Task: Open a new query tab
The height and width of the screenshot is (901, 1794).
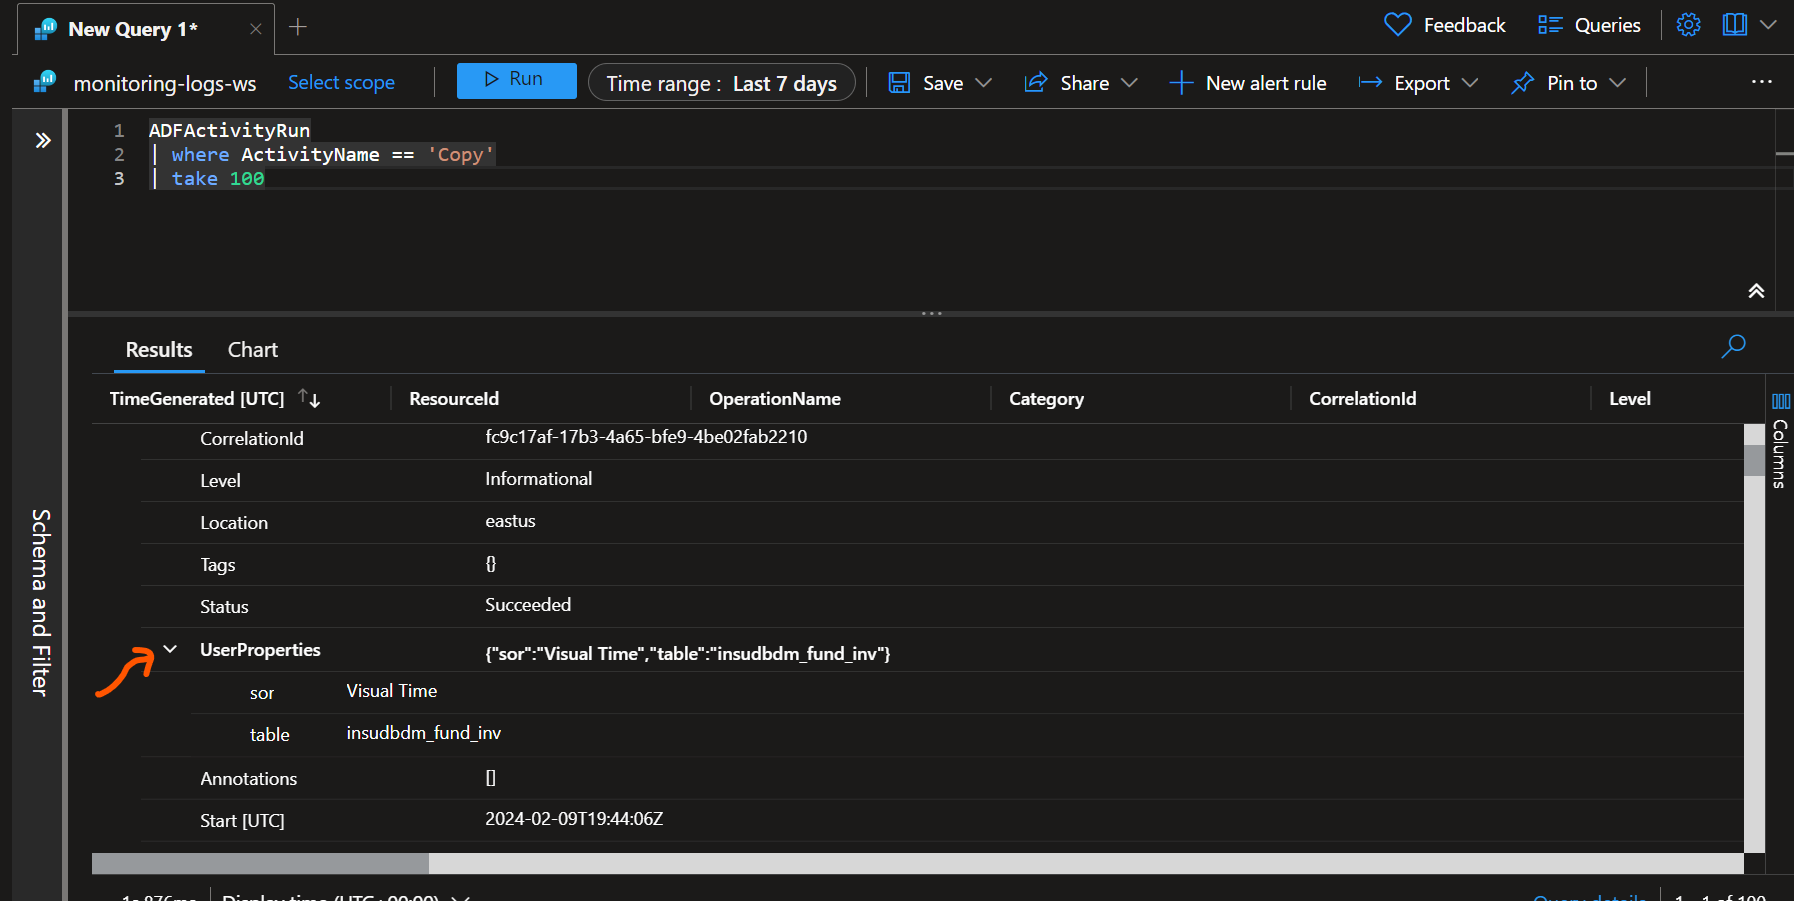Action: click(297, 28)
